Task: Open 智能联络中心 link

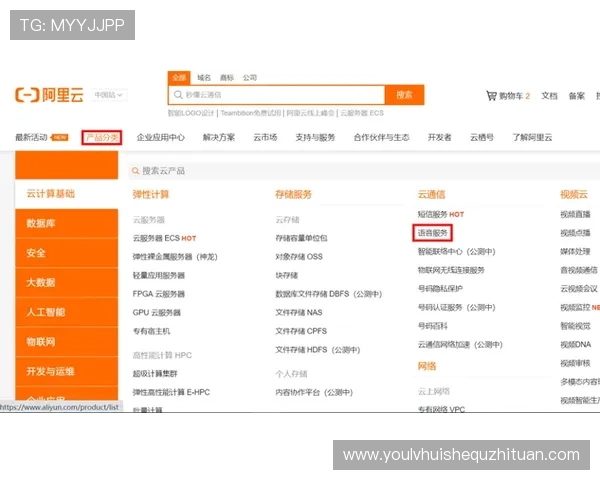Action: [x=457, y=251]
